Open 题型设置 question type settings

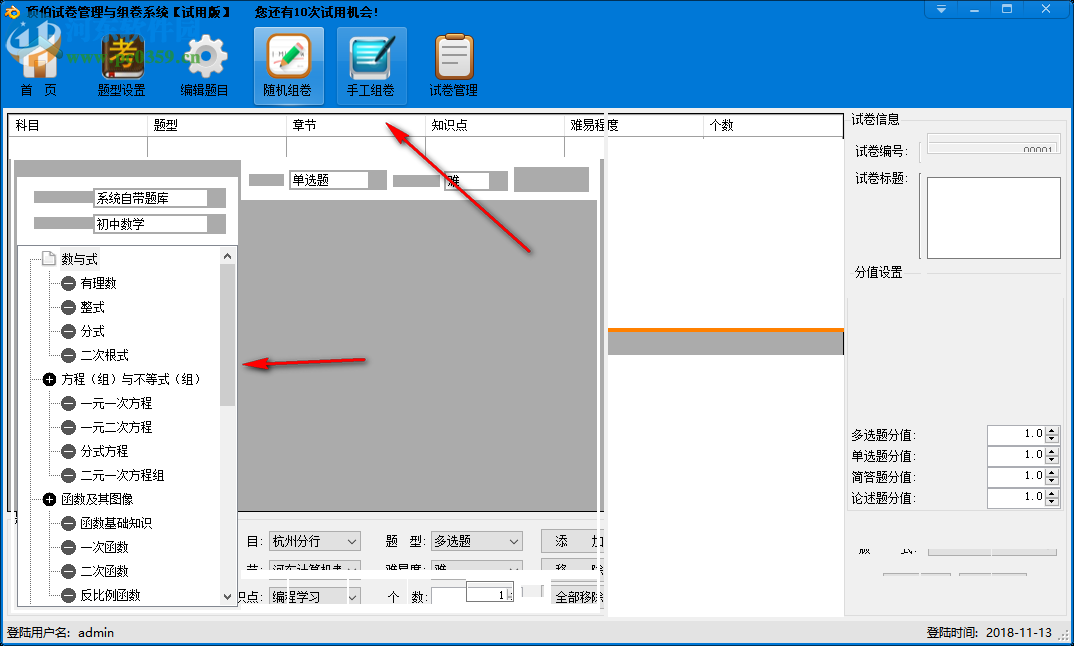(x=121, y=66)
